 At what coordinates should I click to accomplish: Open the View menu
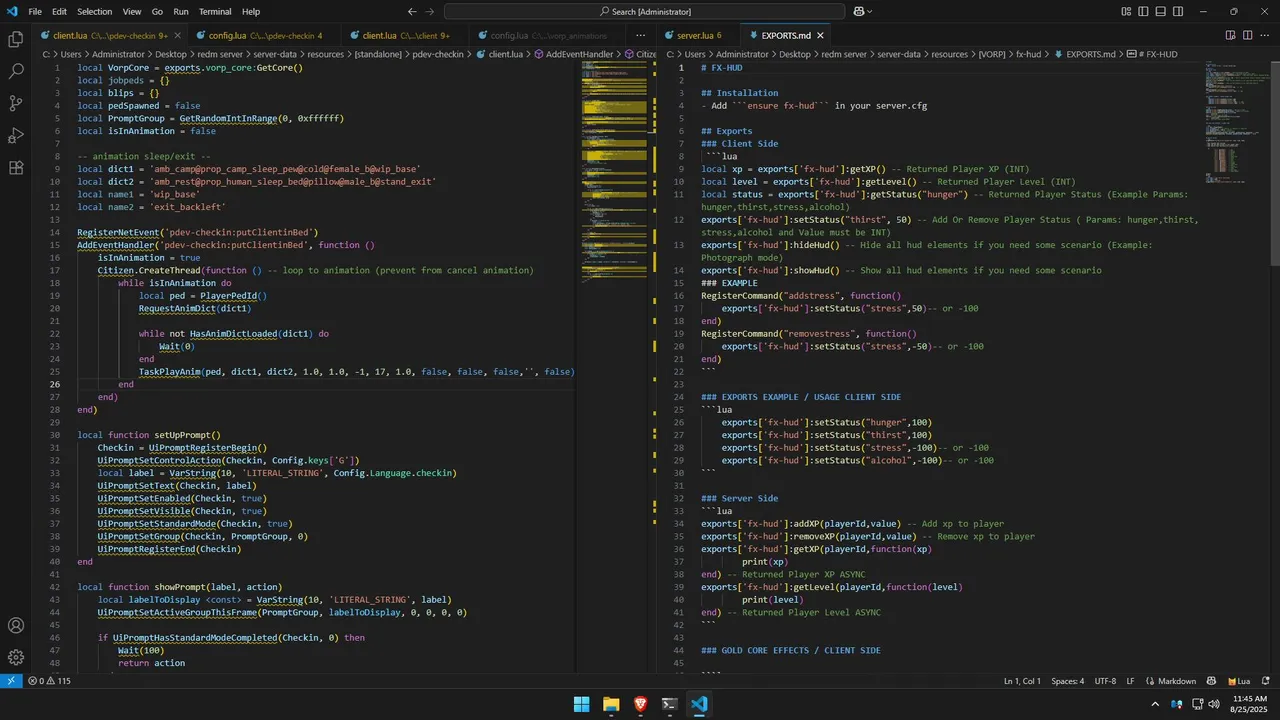click(132, 12)
